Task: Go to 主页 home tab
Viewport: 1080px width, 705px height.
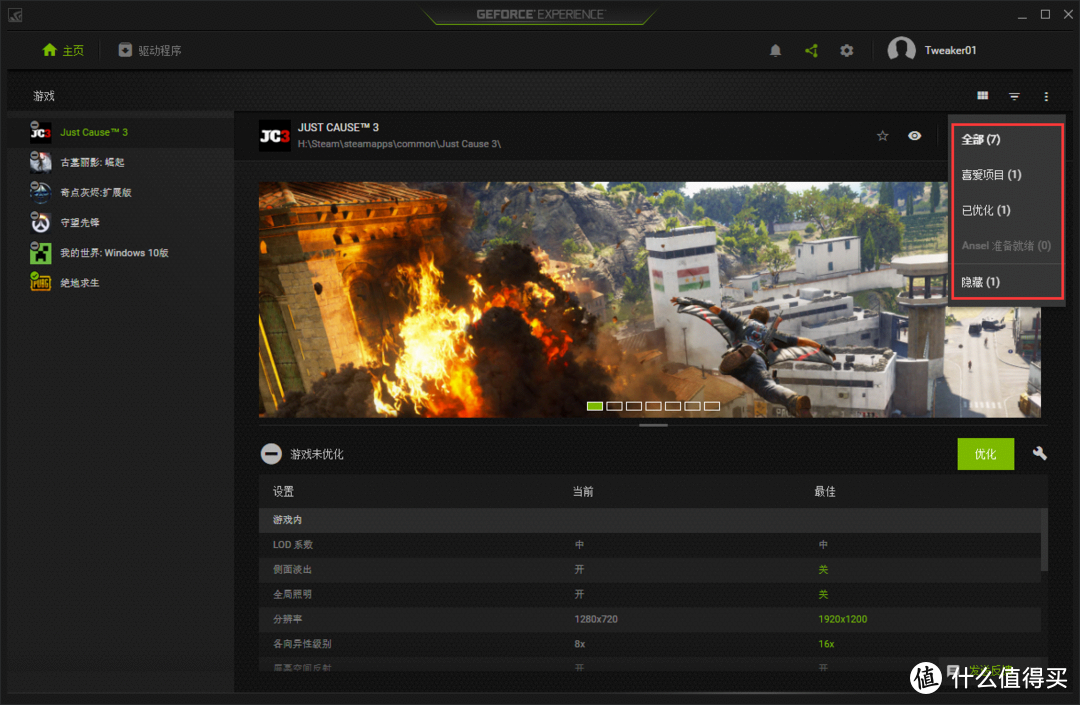Action: [x=63, y=50]
